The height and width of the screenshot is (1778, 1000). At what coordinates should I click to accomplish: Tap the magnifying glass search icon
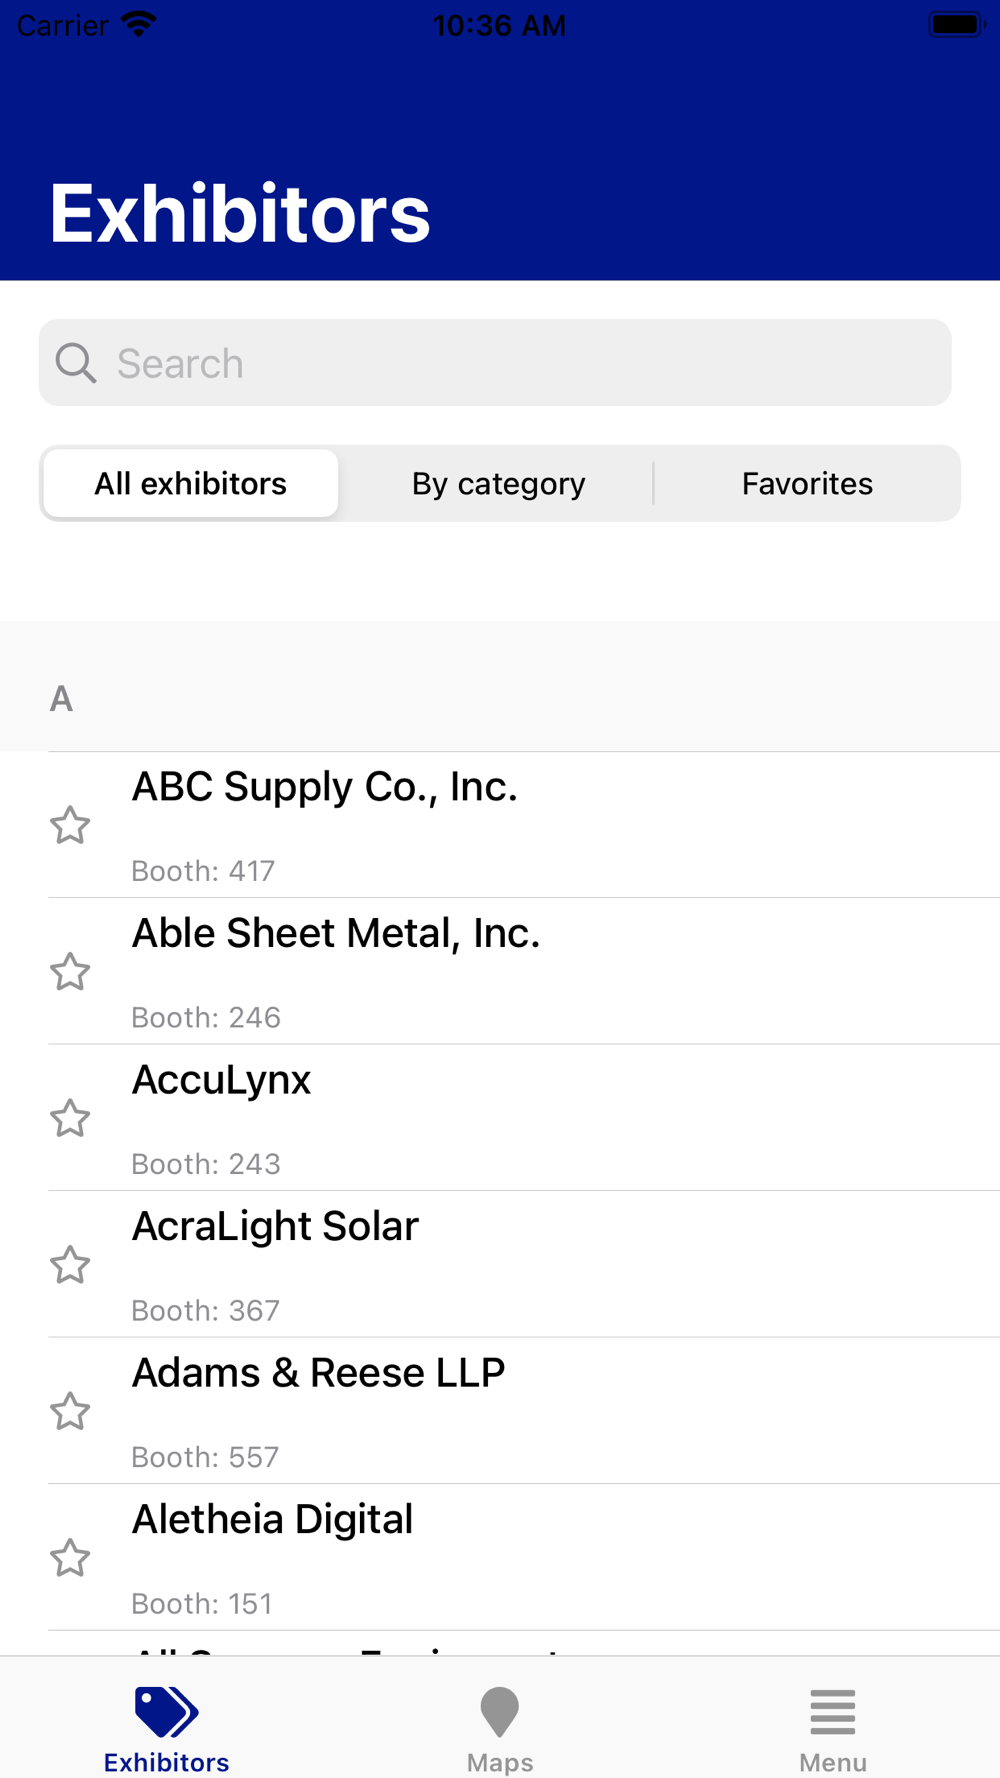click(76, 363)
